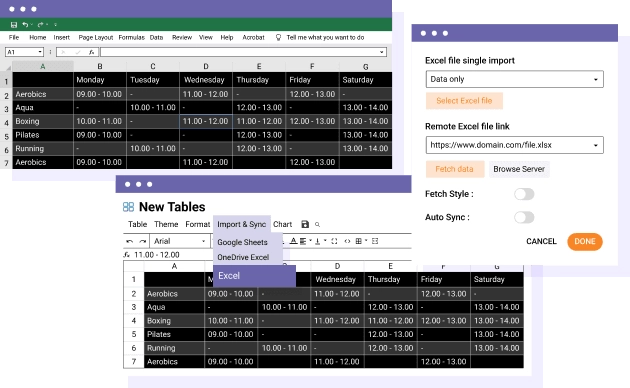Click the horizontal text align icon
Viewport: 630px width, 388px height.
pos(303,241)
